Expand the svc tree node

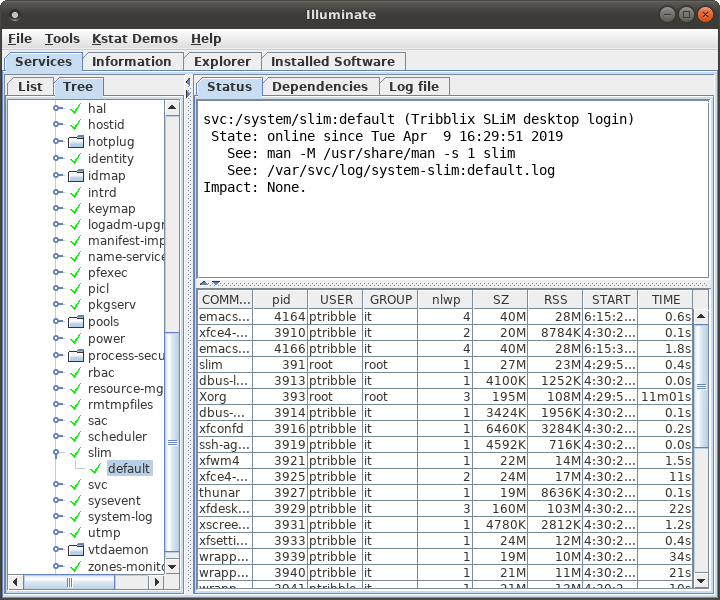[x=57, y=484]
